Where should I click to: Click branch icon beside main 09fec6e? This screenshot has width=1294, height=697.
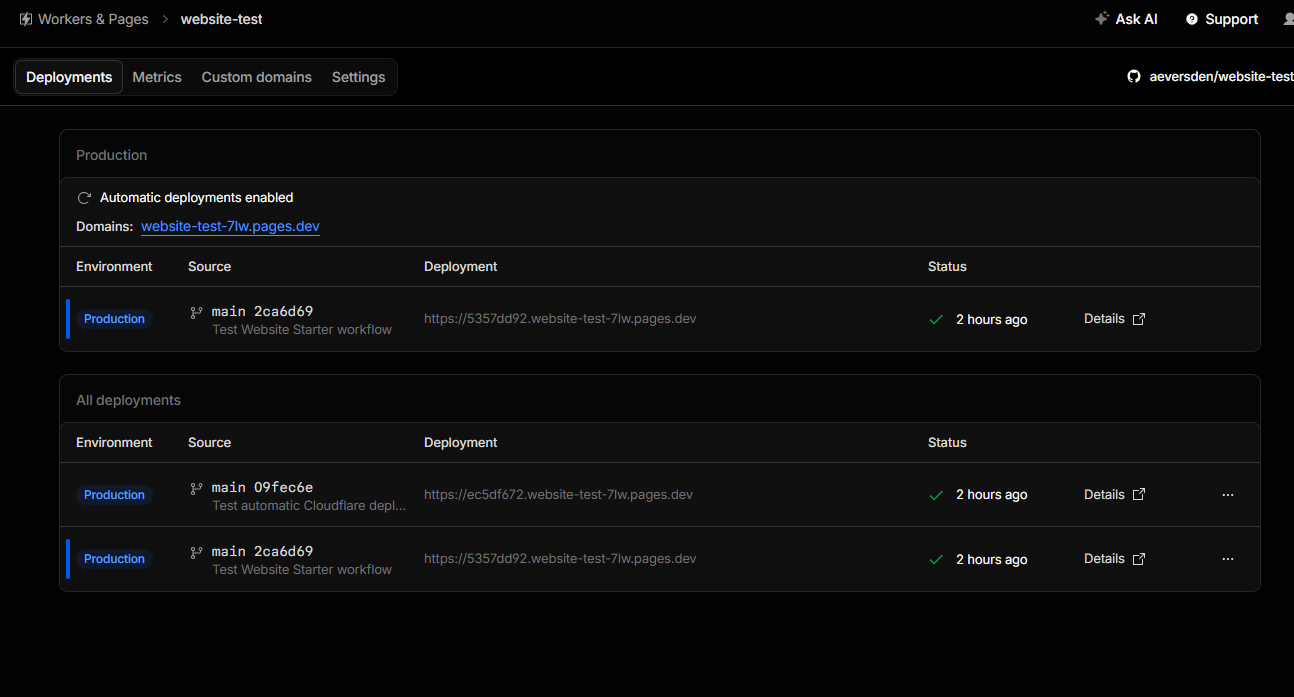196,488
